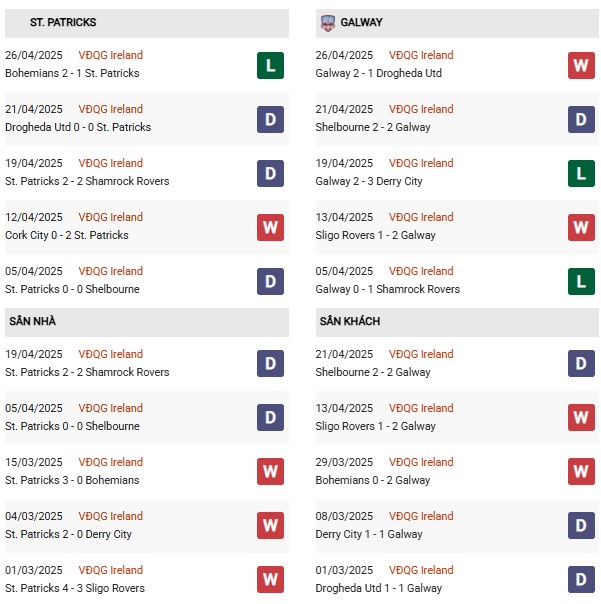
Task: Click the Galway club crest icon
Action: coord(327,23)
